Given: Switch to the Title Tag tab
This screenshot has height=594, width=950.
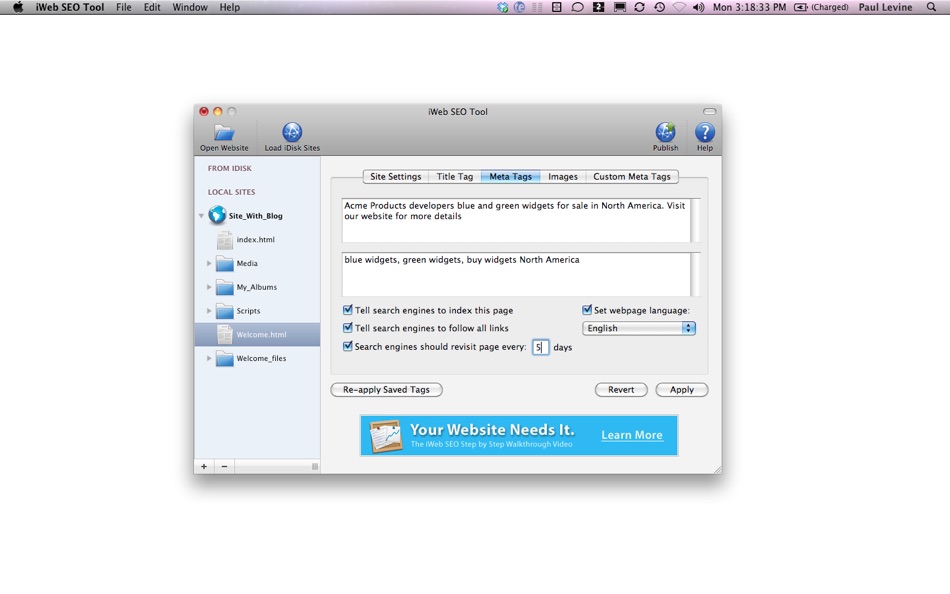Looking at the screenshot, I should [455, 176].
